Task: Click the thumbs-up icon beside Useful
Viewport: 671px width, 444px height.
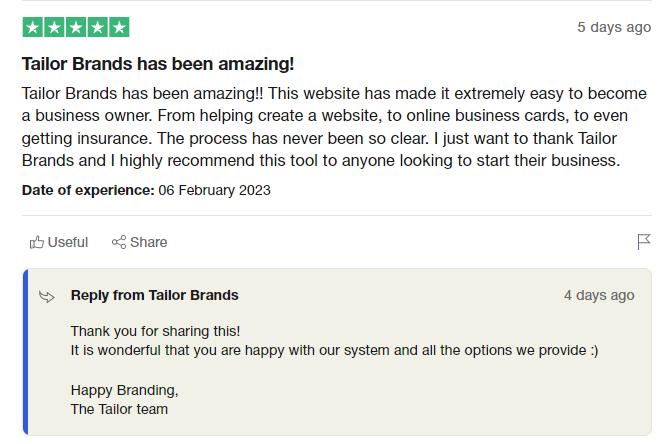Action: pos(37,242)
